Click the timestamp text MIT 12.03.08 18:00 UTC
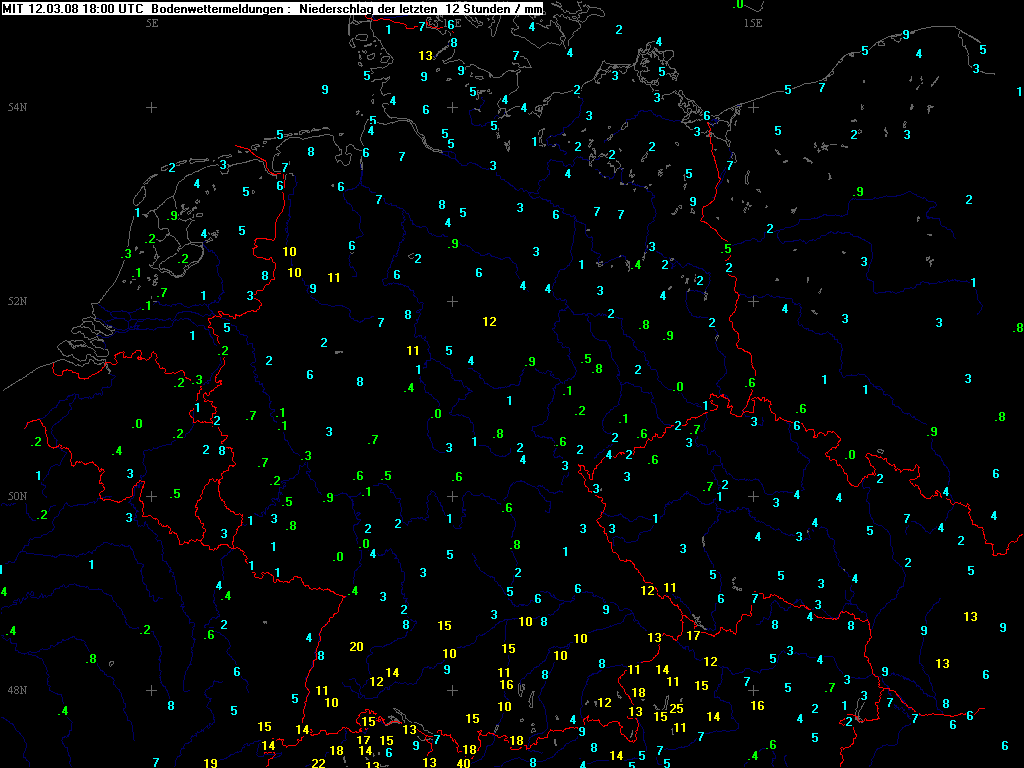Viewport: 1024px width, 768px height. (x=74, y=7)
